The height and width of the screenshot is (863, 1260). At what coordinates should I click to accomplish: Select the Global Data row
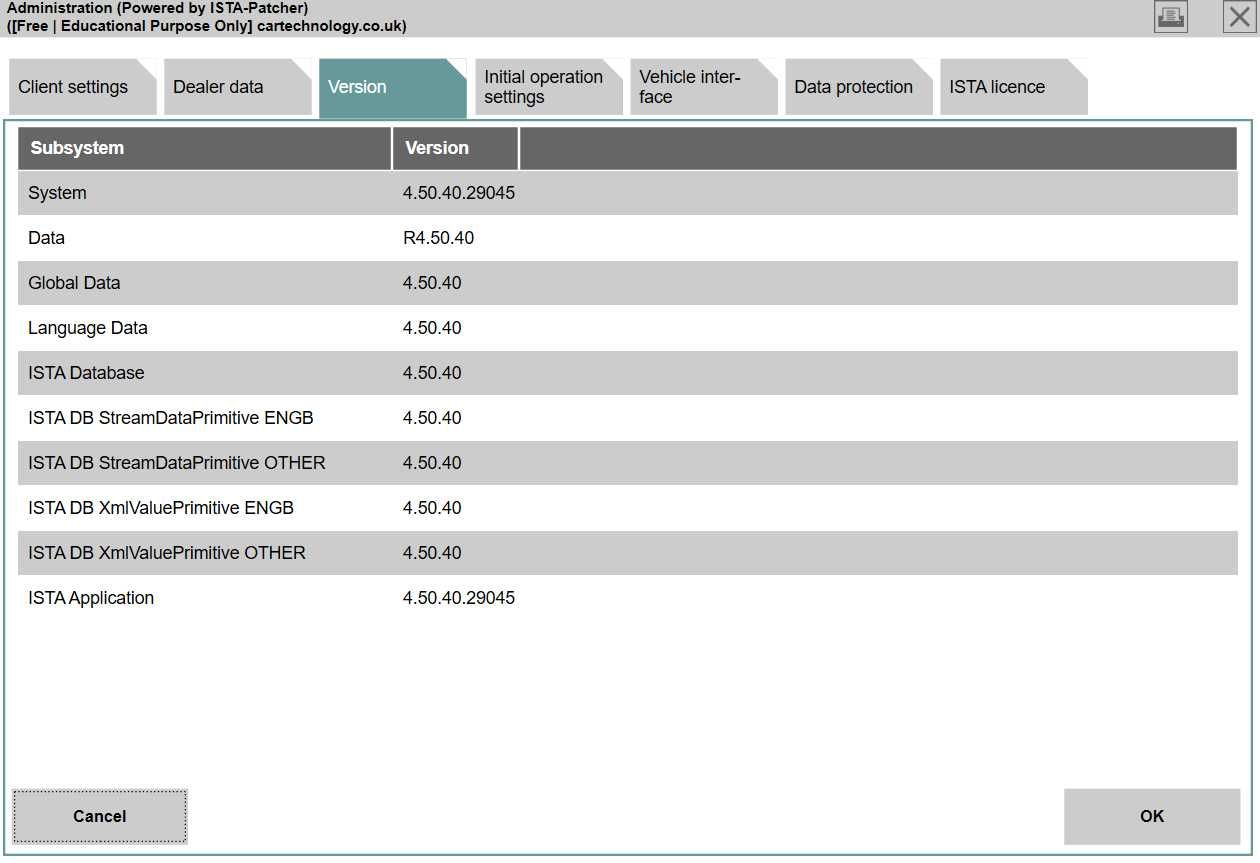(628, 283)
